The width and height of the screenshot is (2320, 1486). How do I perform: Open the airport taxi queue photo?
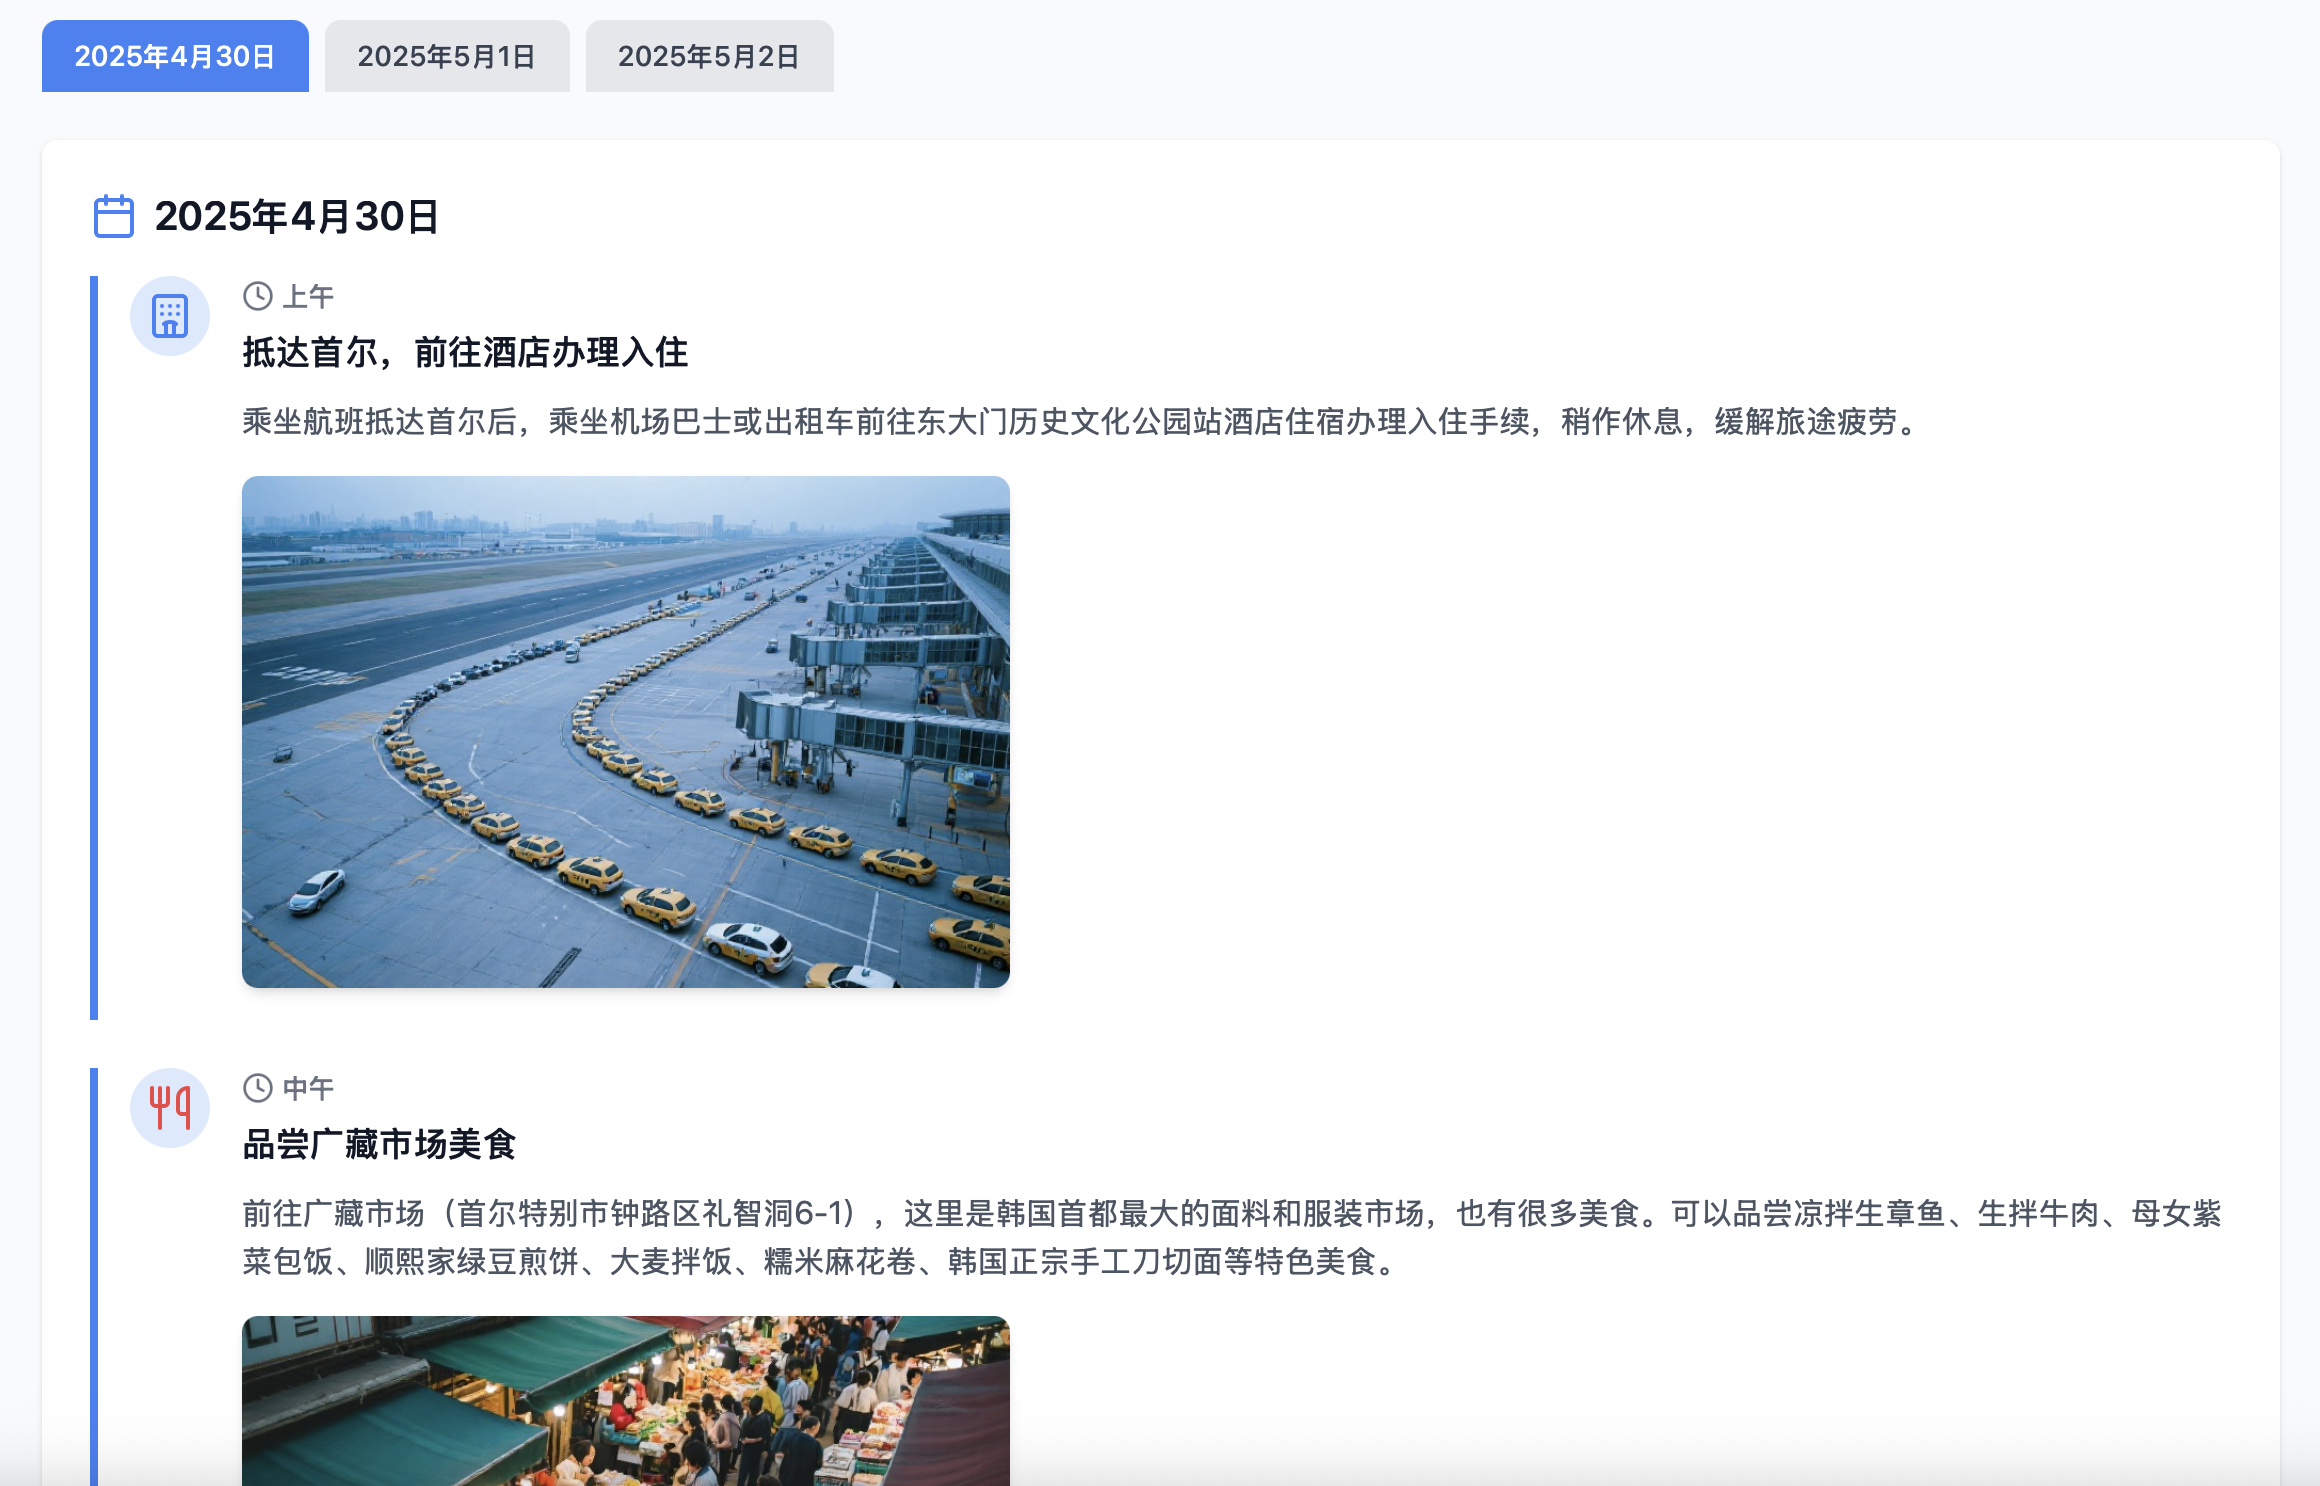626,731
